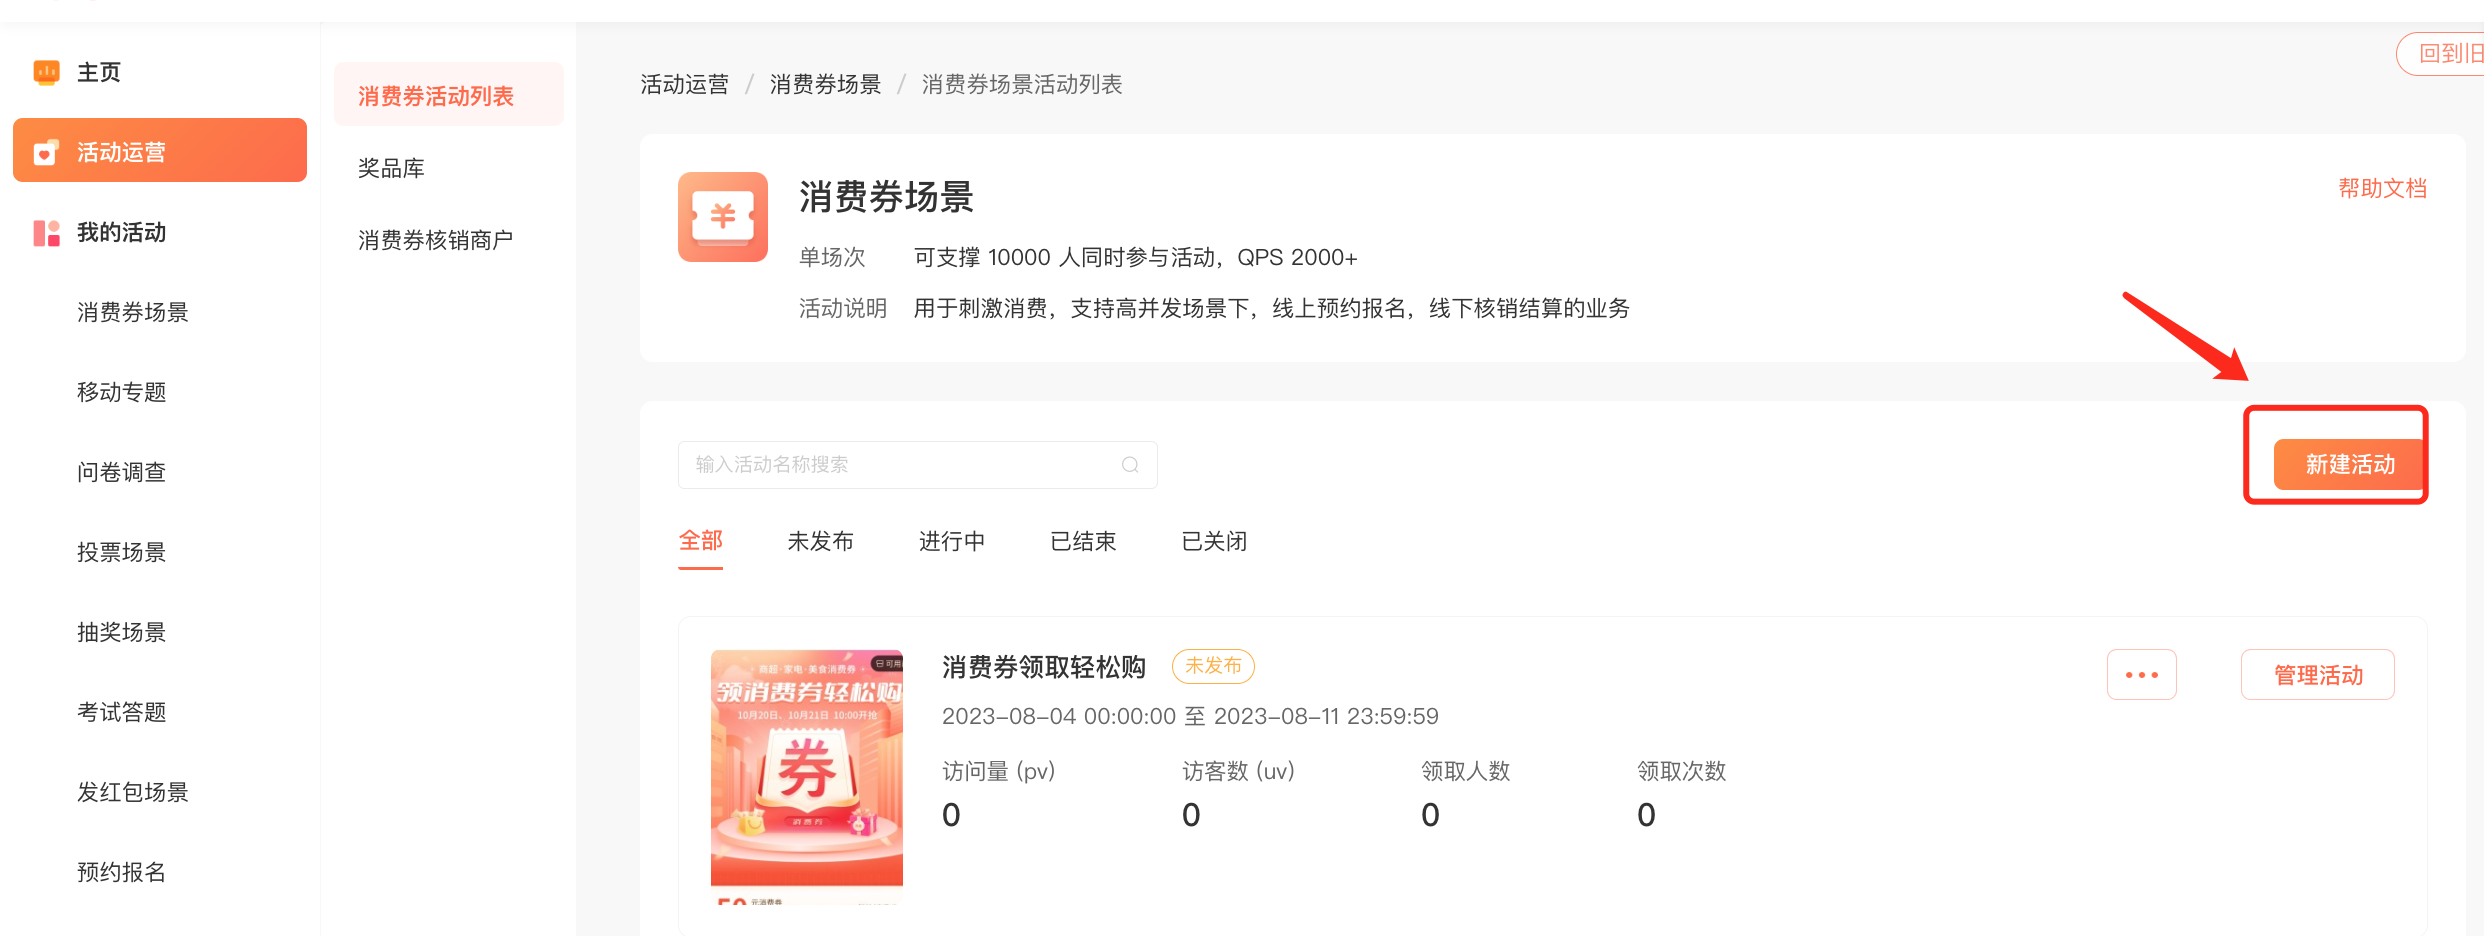Select the 已结束 filter tab
The image size is (2484, 936).
(x=1082, y=541)
